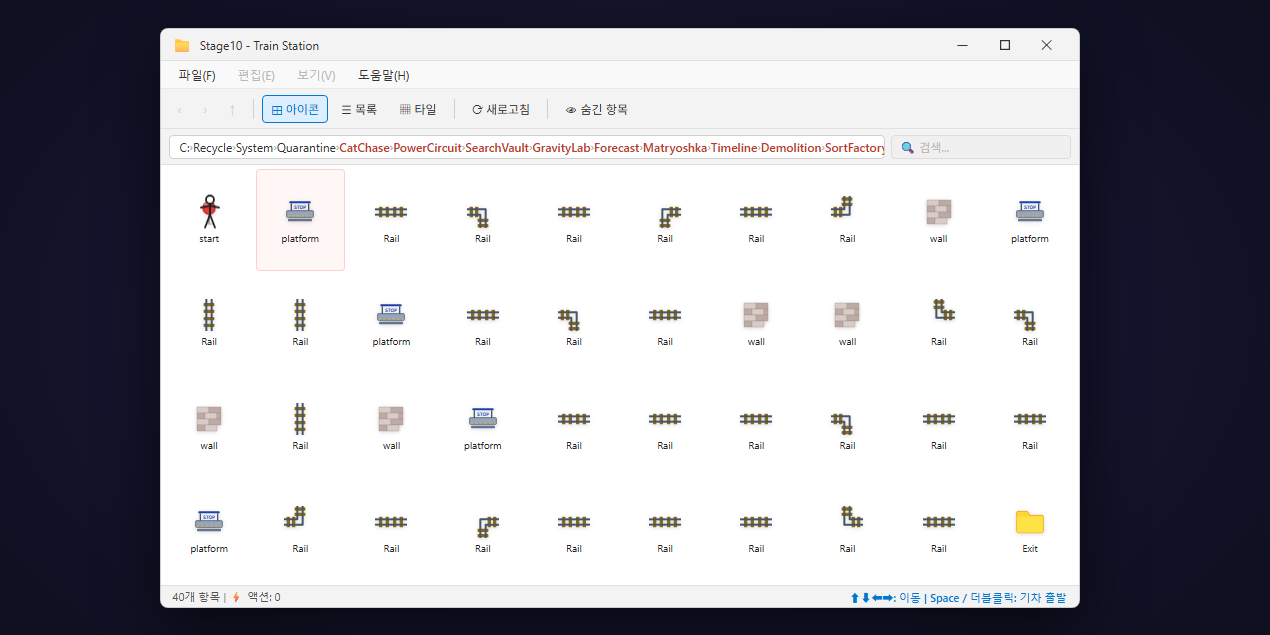Viewport: 1270px width, 635px height.
Task: Open the Exit folder icon
Action: 1029,522
